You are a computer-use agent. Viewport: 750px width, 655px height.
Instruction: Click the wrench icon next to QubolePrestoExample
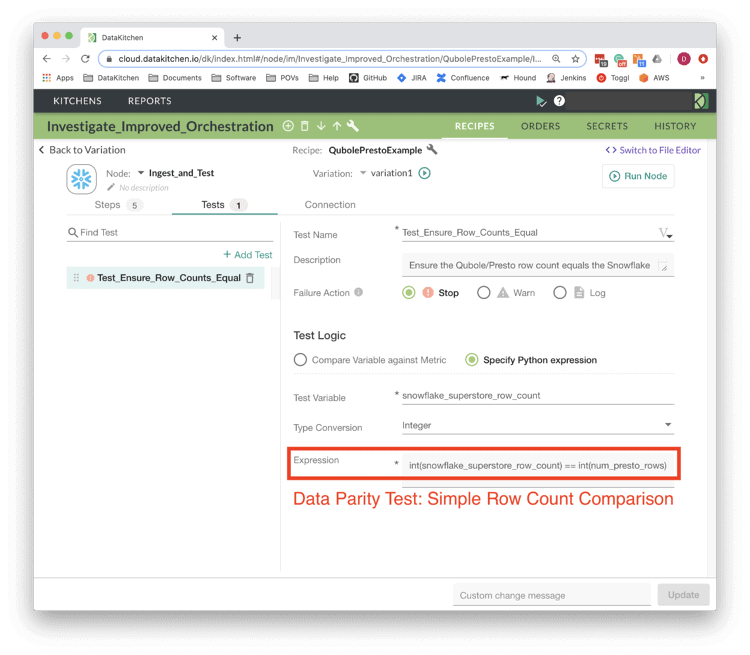click(432, 150)
